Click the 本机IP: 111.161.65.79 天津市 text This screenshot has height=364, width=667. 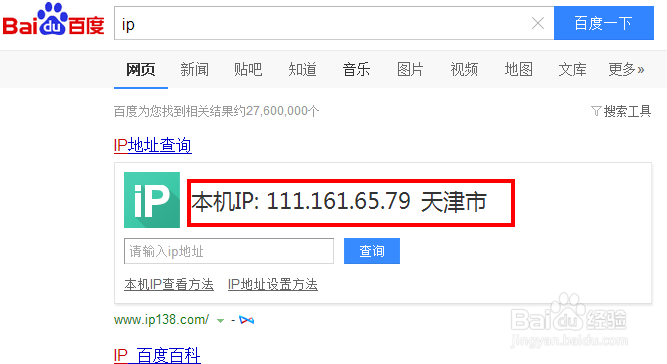click(339, 201)
